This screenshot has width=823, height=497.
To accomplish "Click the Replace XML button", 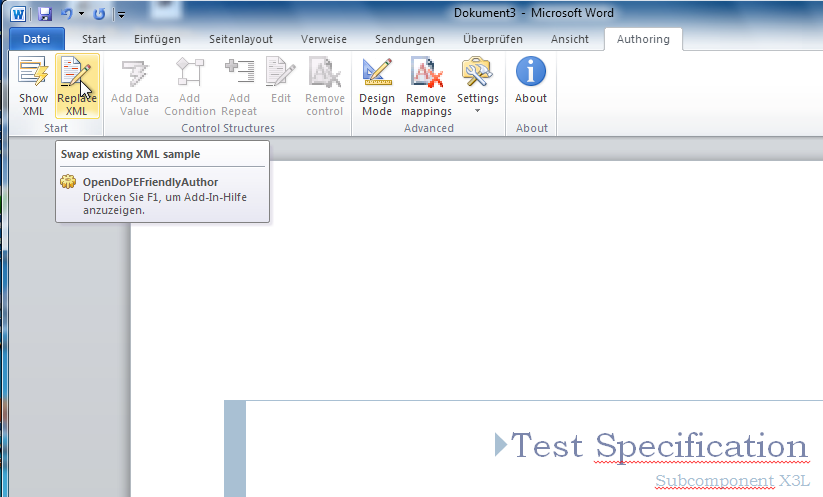I will (x=77, y=73).
